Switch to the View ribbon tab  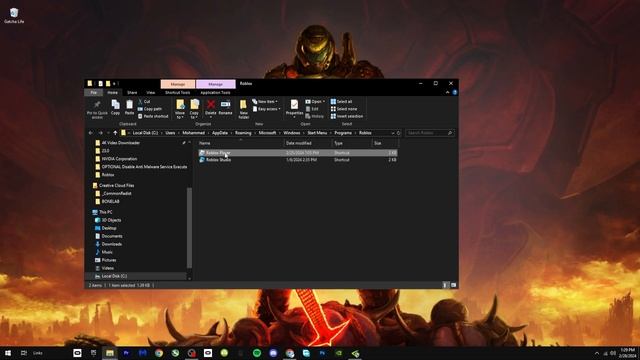[151, 93]
